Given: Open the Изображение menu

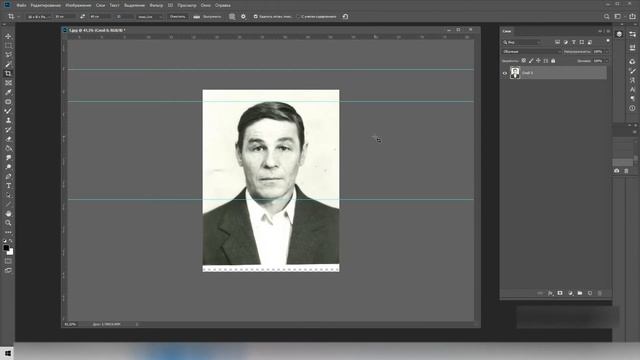Looking at the screenshot, I should coord(78,5).
